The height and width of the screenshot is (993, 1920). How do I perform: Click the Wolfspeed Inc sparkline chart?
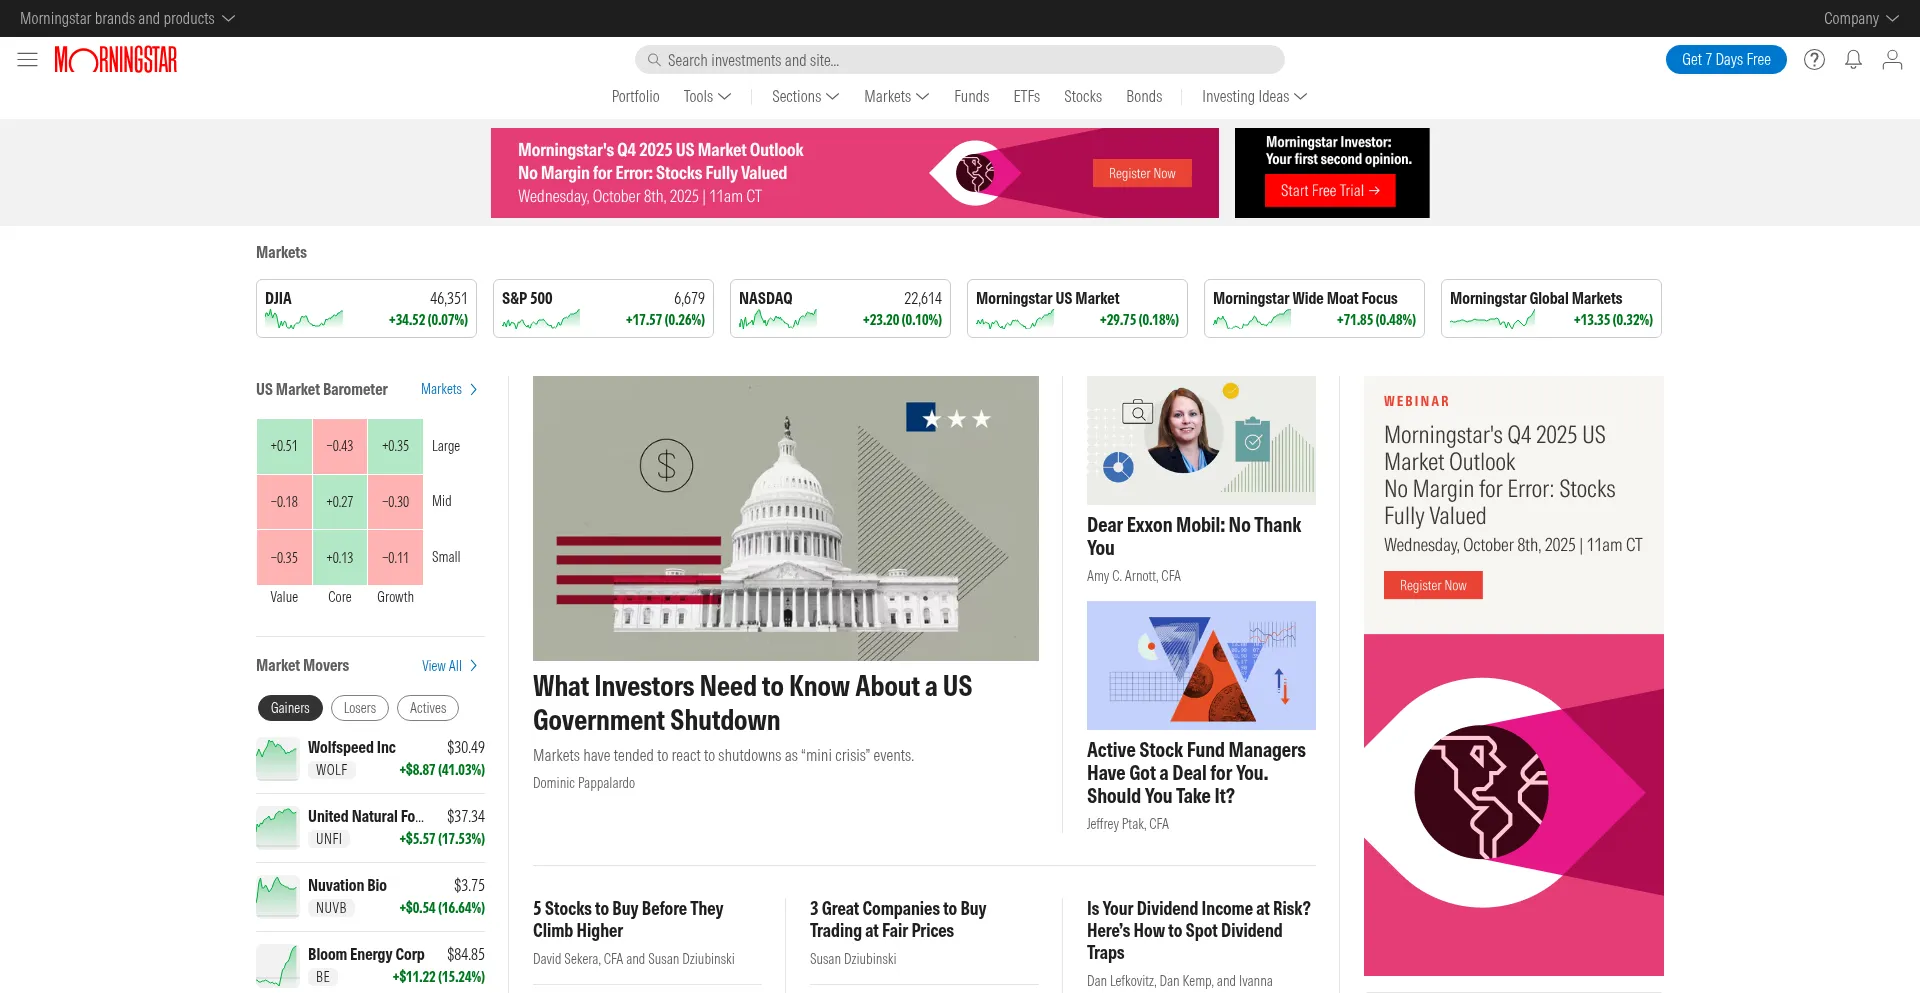(277, 759)
